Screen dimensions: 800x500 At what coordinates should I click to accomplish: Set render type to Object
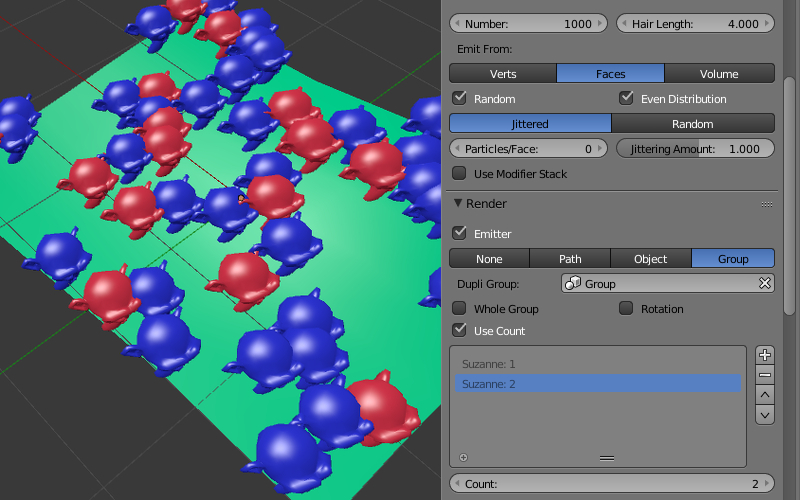(650, 258)
